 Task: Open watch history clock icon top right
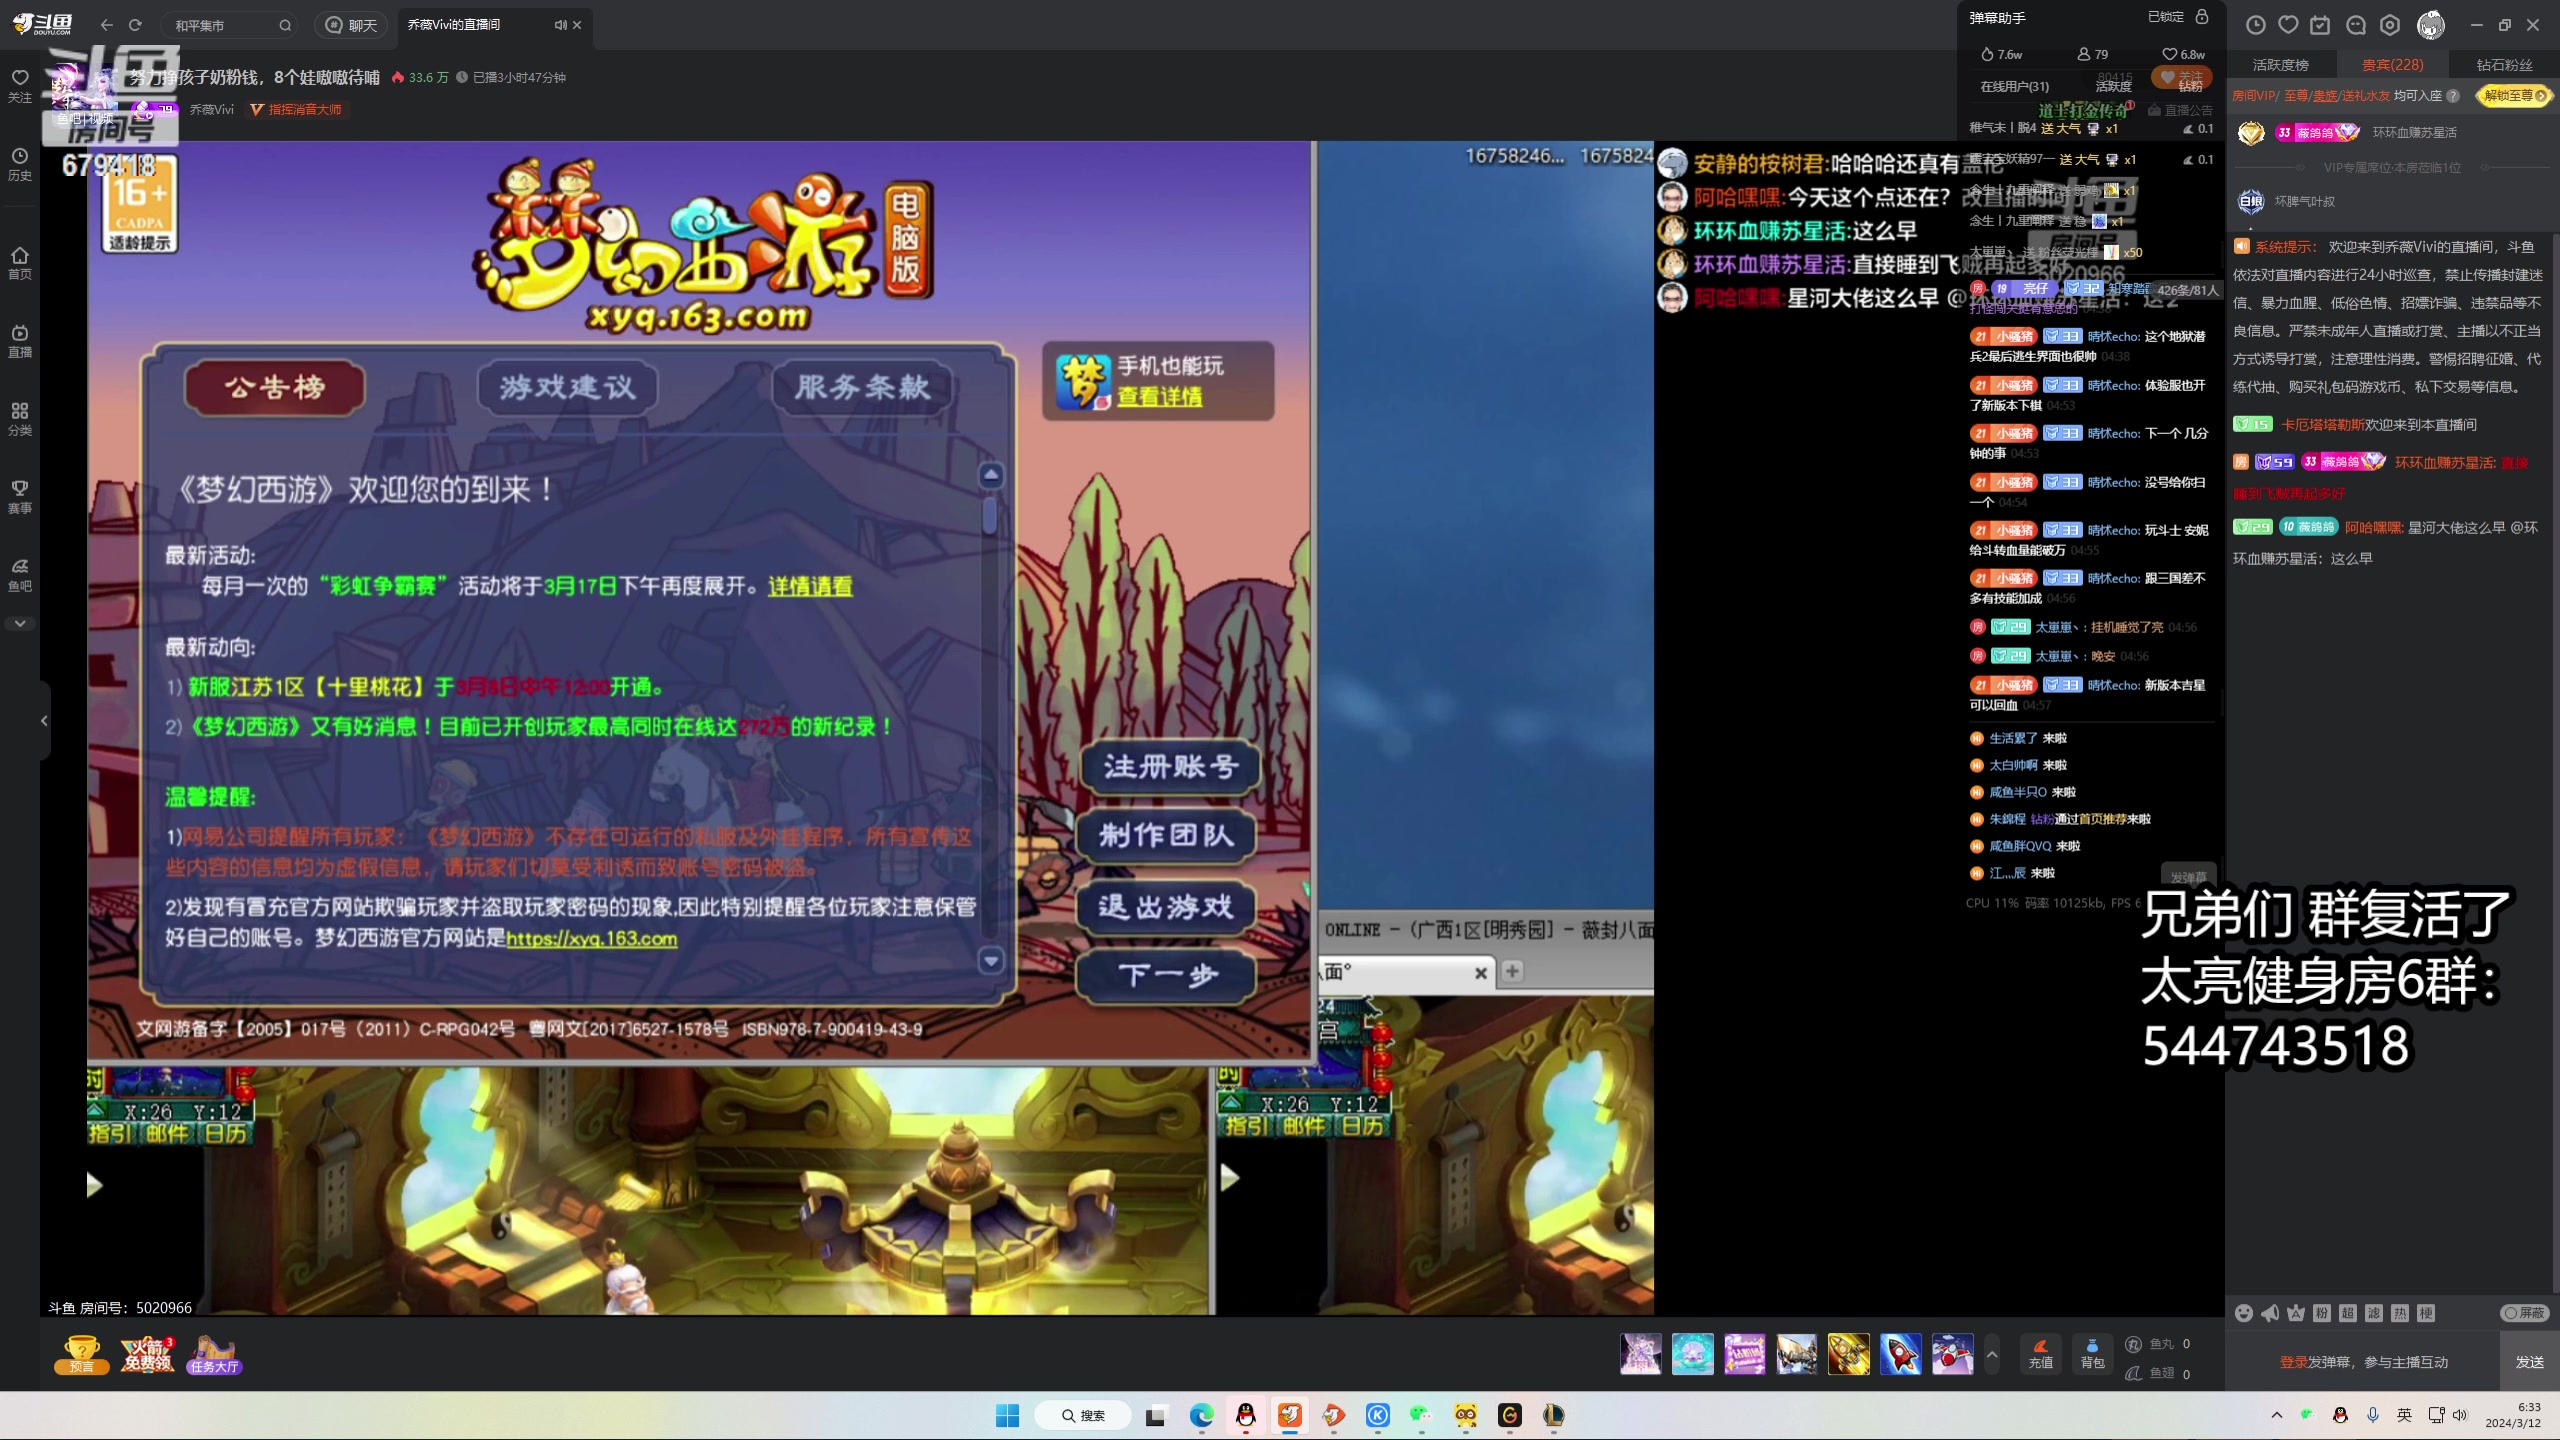[2255, 25]
